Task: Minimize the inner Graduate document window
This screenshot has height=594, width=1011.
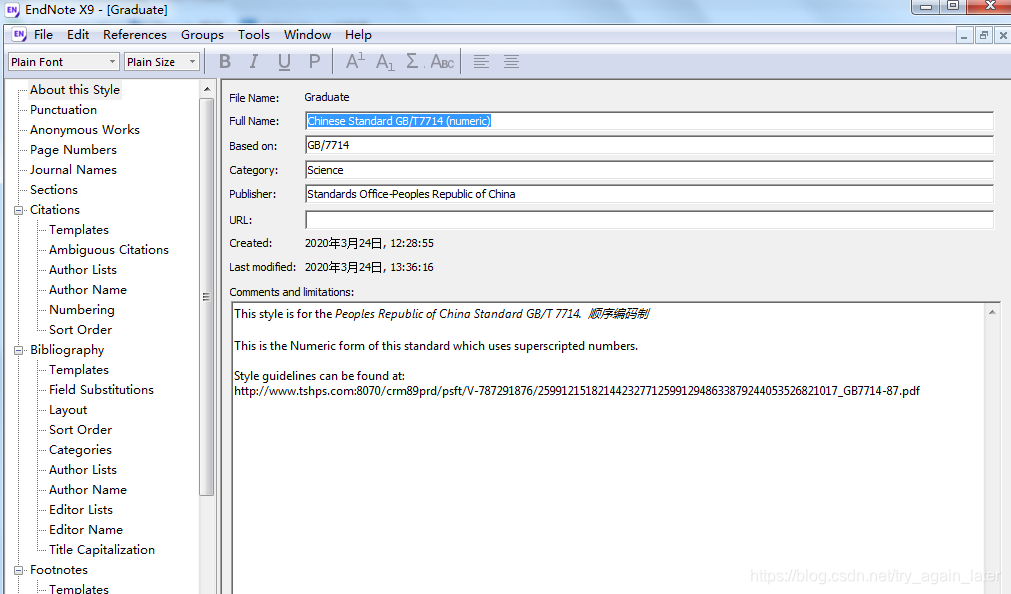Action: (964, 35)
